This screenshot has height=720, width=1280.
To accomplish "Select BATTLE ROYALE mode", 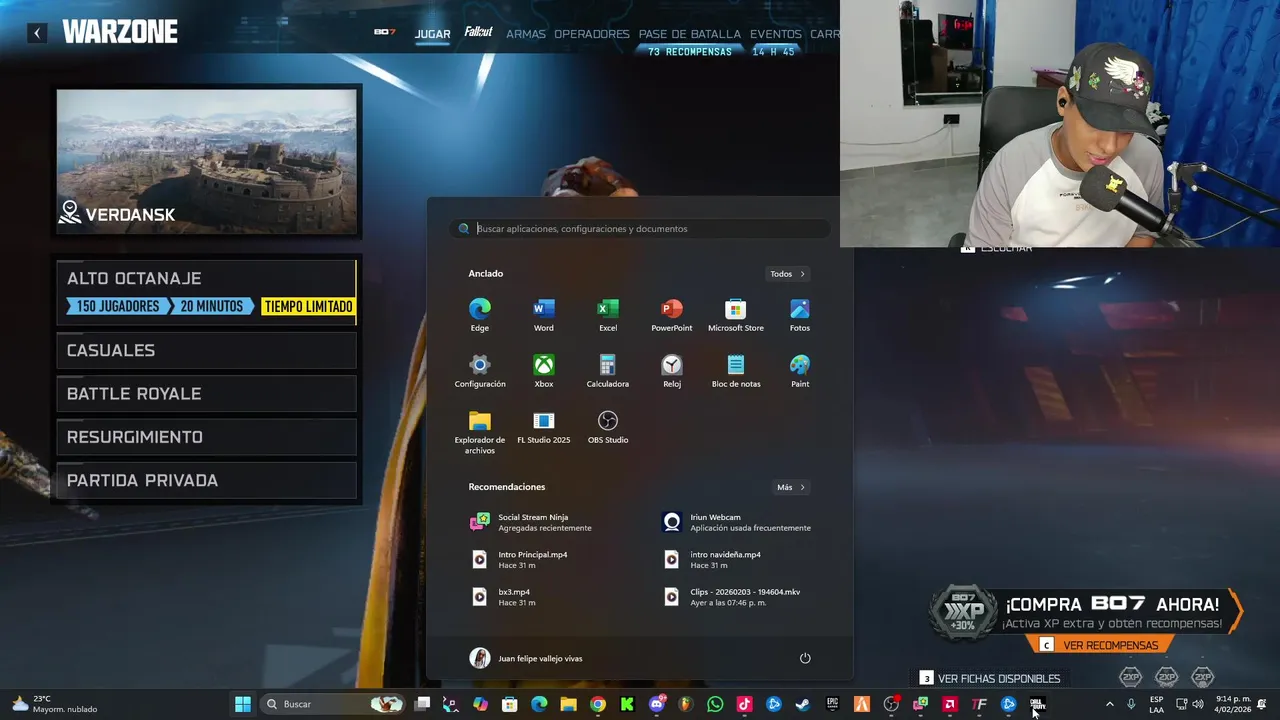I will [206, 394].
